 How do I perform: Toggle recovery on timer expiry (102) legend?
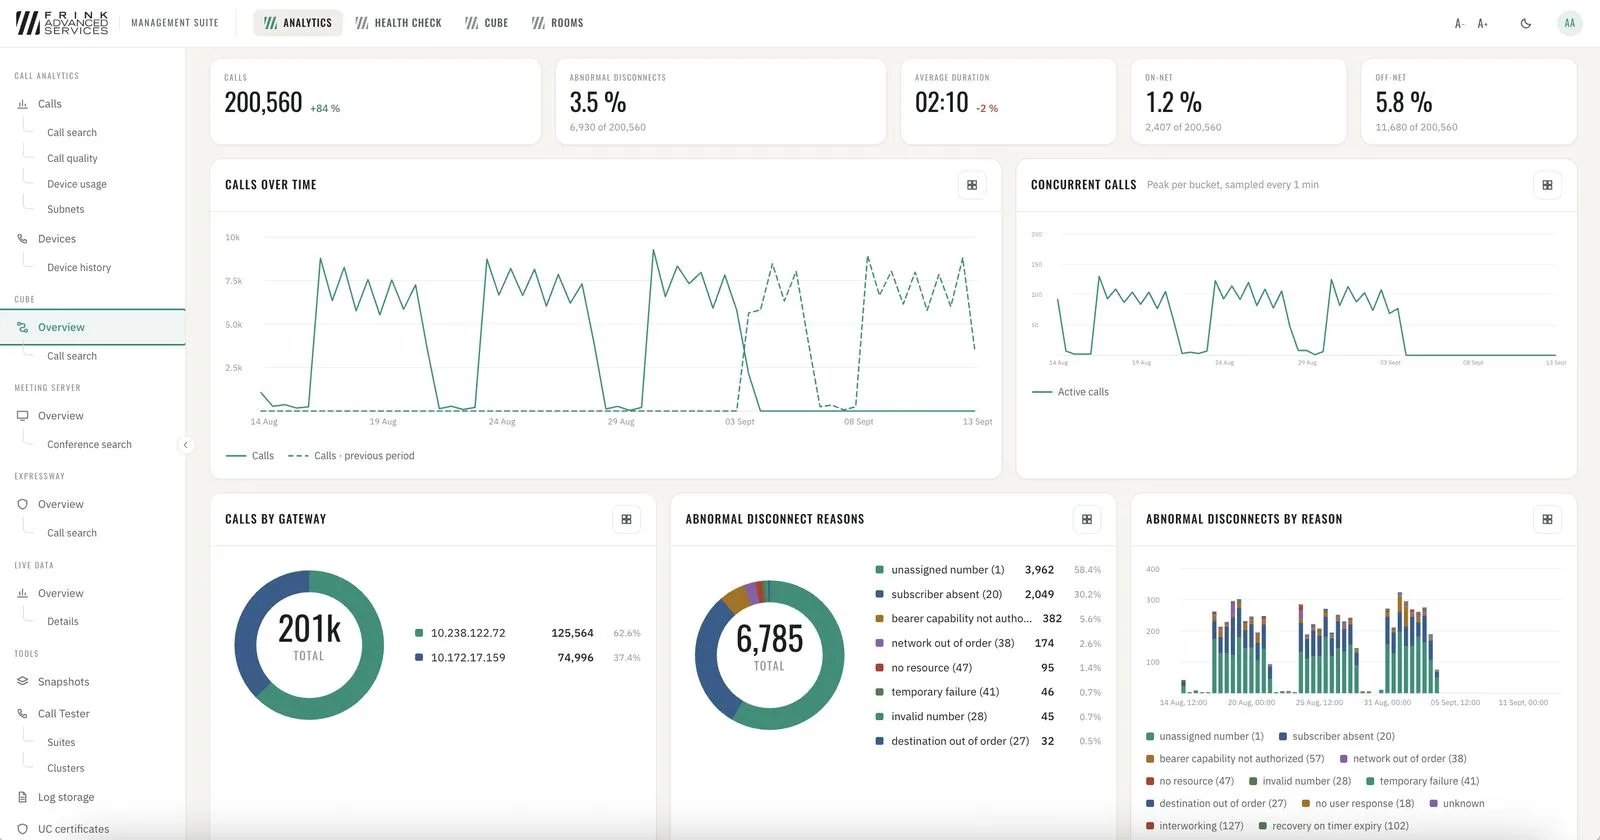coord(1334,826)
